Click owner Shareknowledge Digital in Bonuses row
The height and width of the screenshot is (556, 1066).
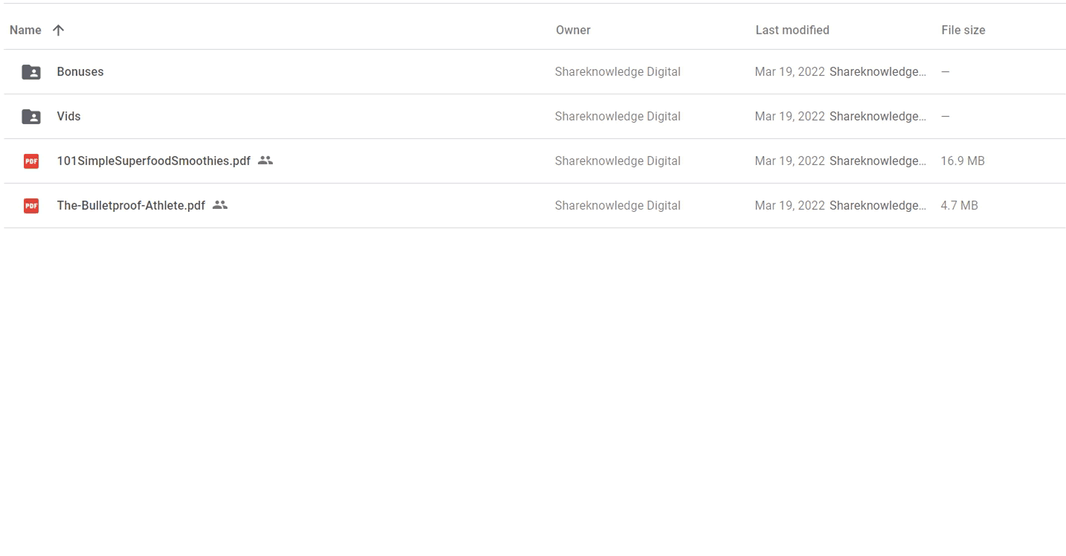617,72
